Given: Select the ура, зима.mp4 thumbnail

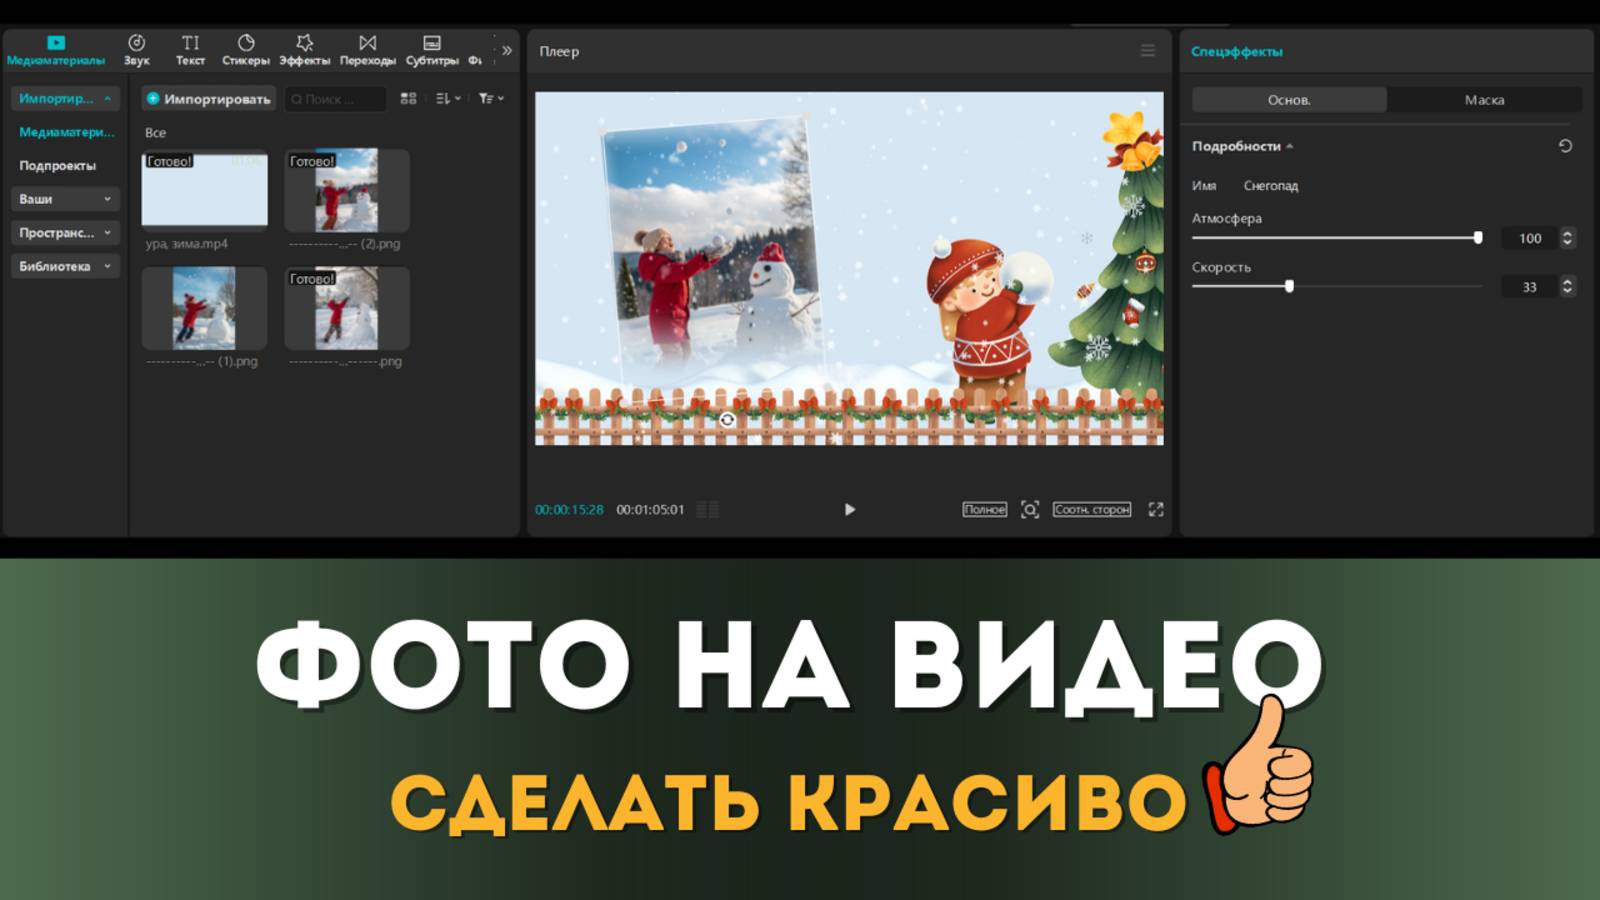Looking at the screenshot, I should tap(204, 190).
